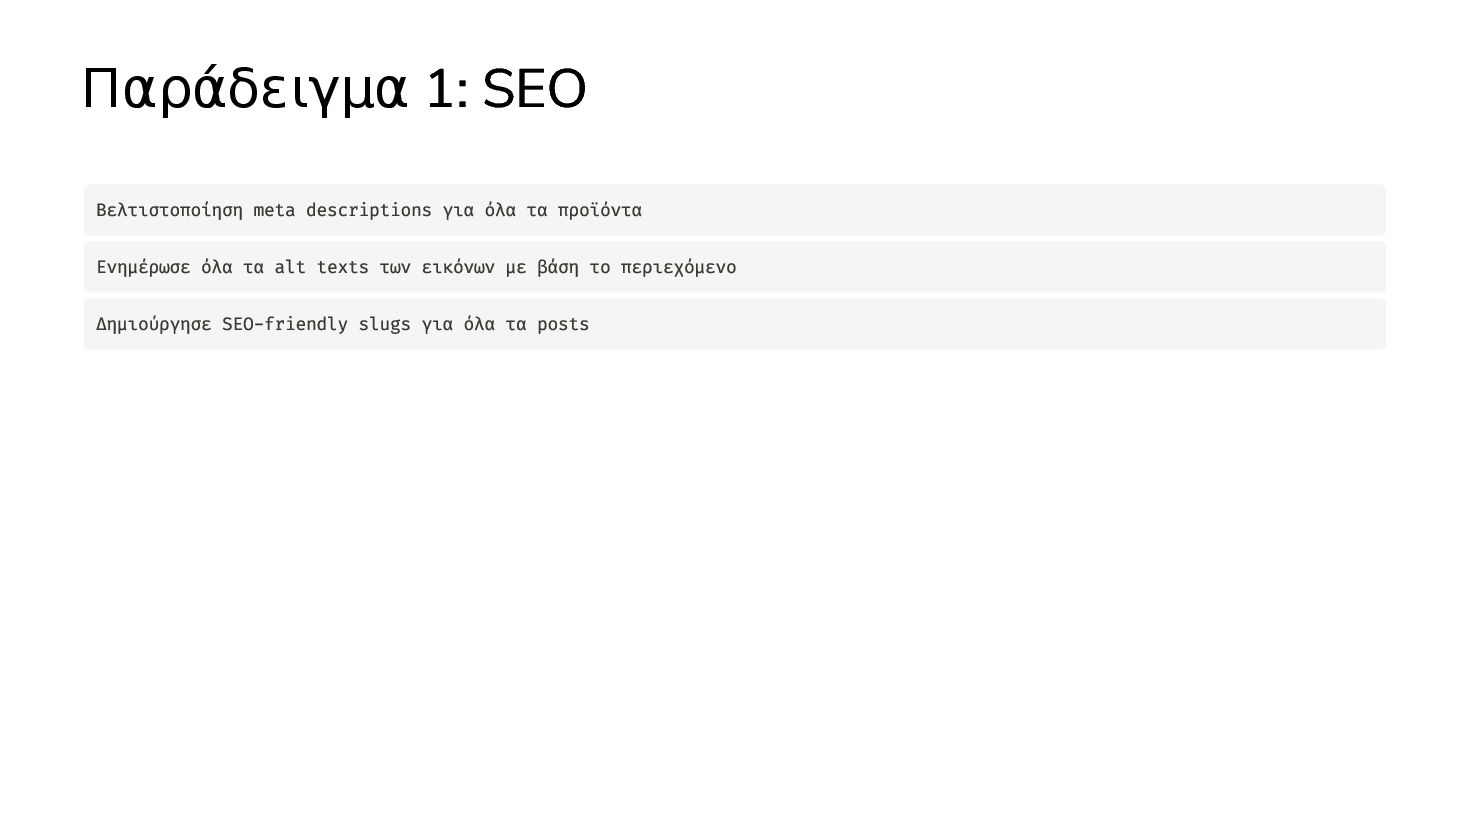Click the word 'Παράδειγμα' in the title

pos(245,90)
